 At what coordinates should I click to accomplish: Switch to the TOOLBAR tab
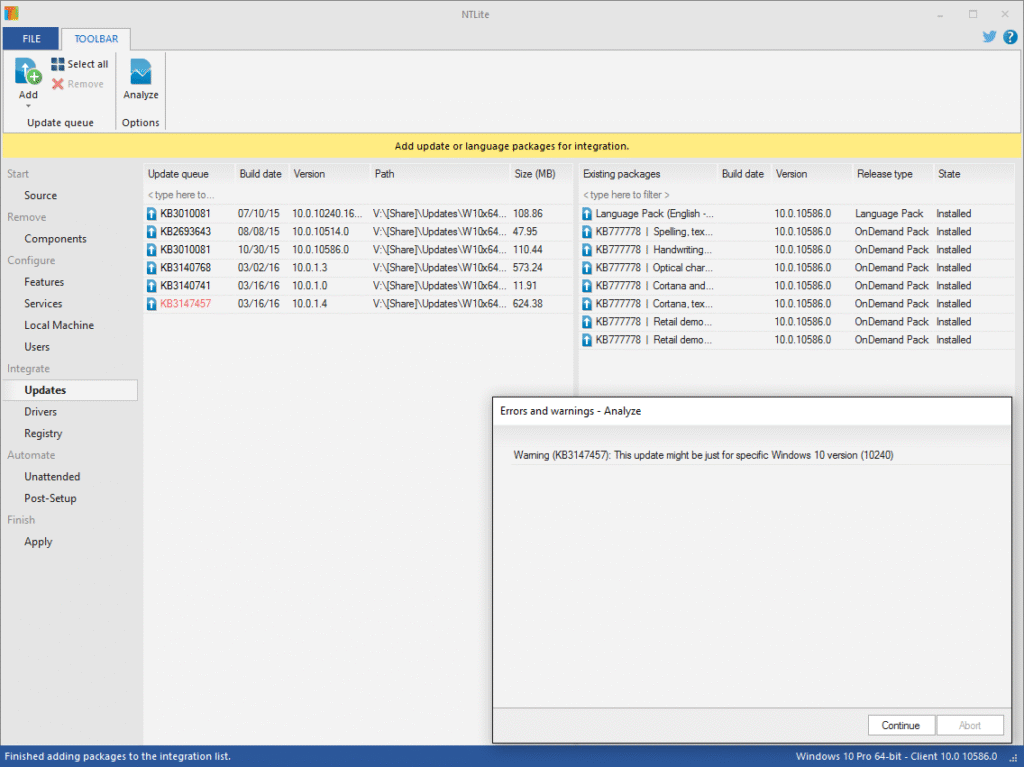[95, 38]
